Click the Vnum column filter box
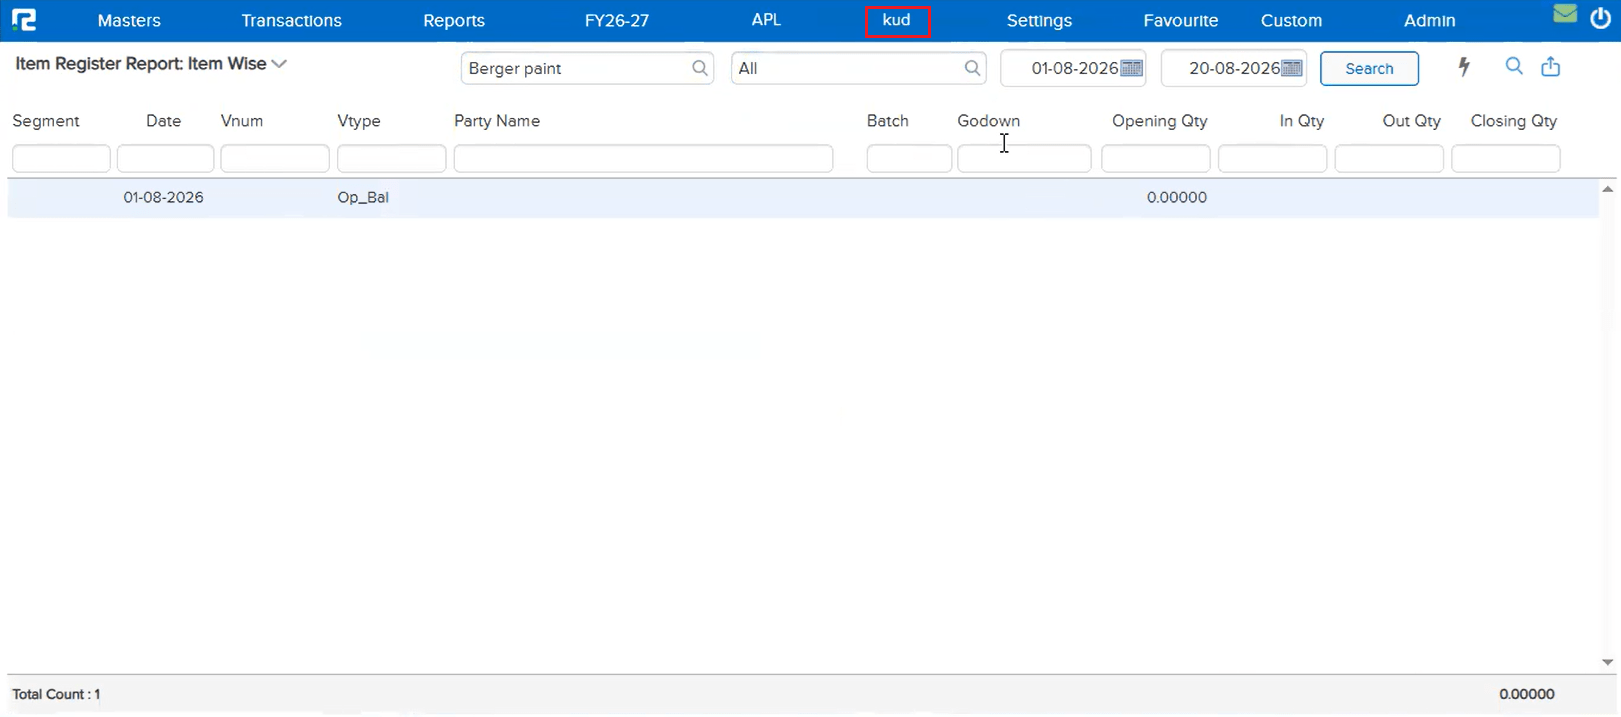1621x717 pixels. click(275, 158)
